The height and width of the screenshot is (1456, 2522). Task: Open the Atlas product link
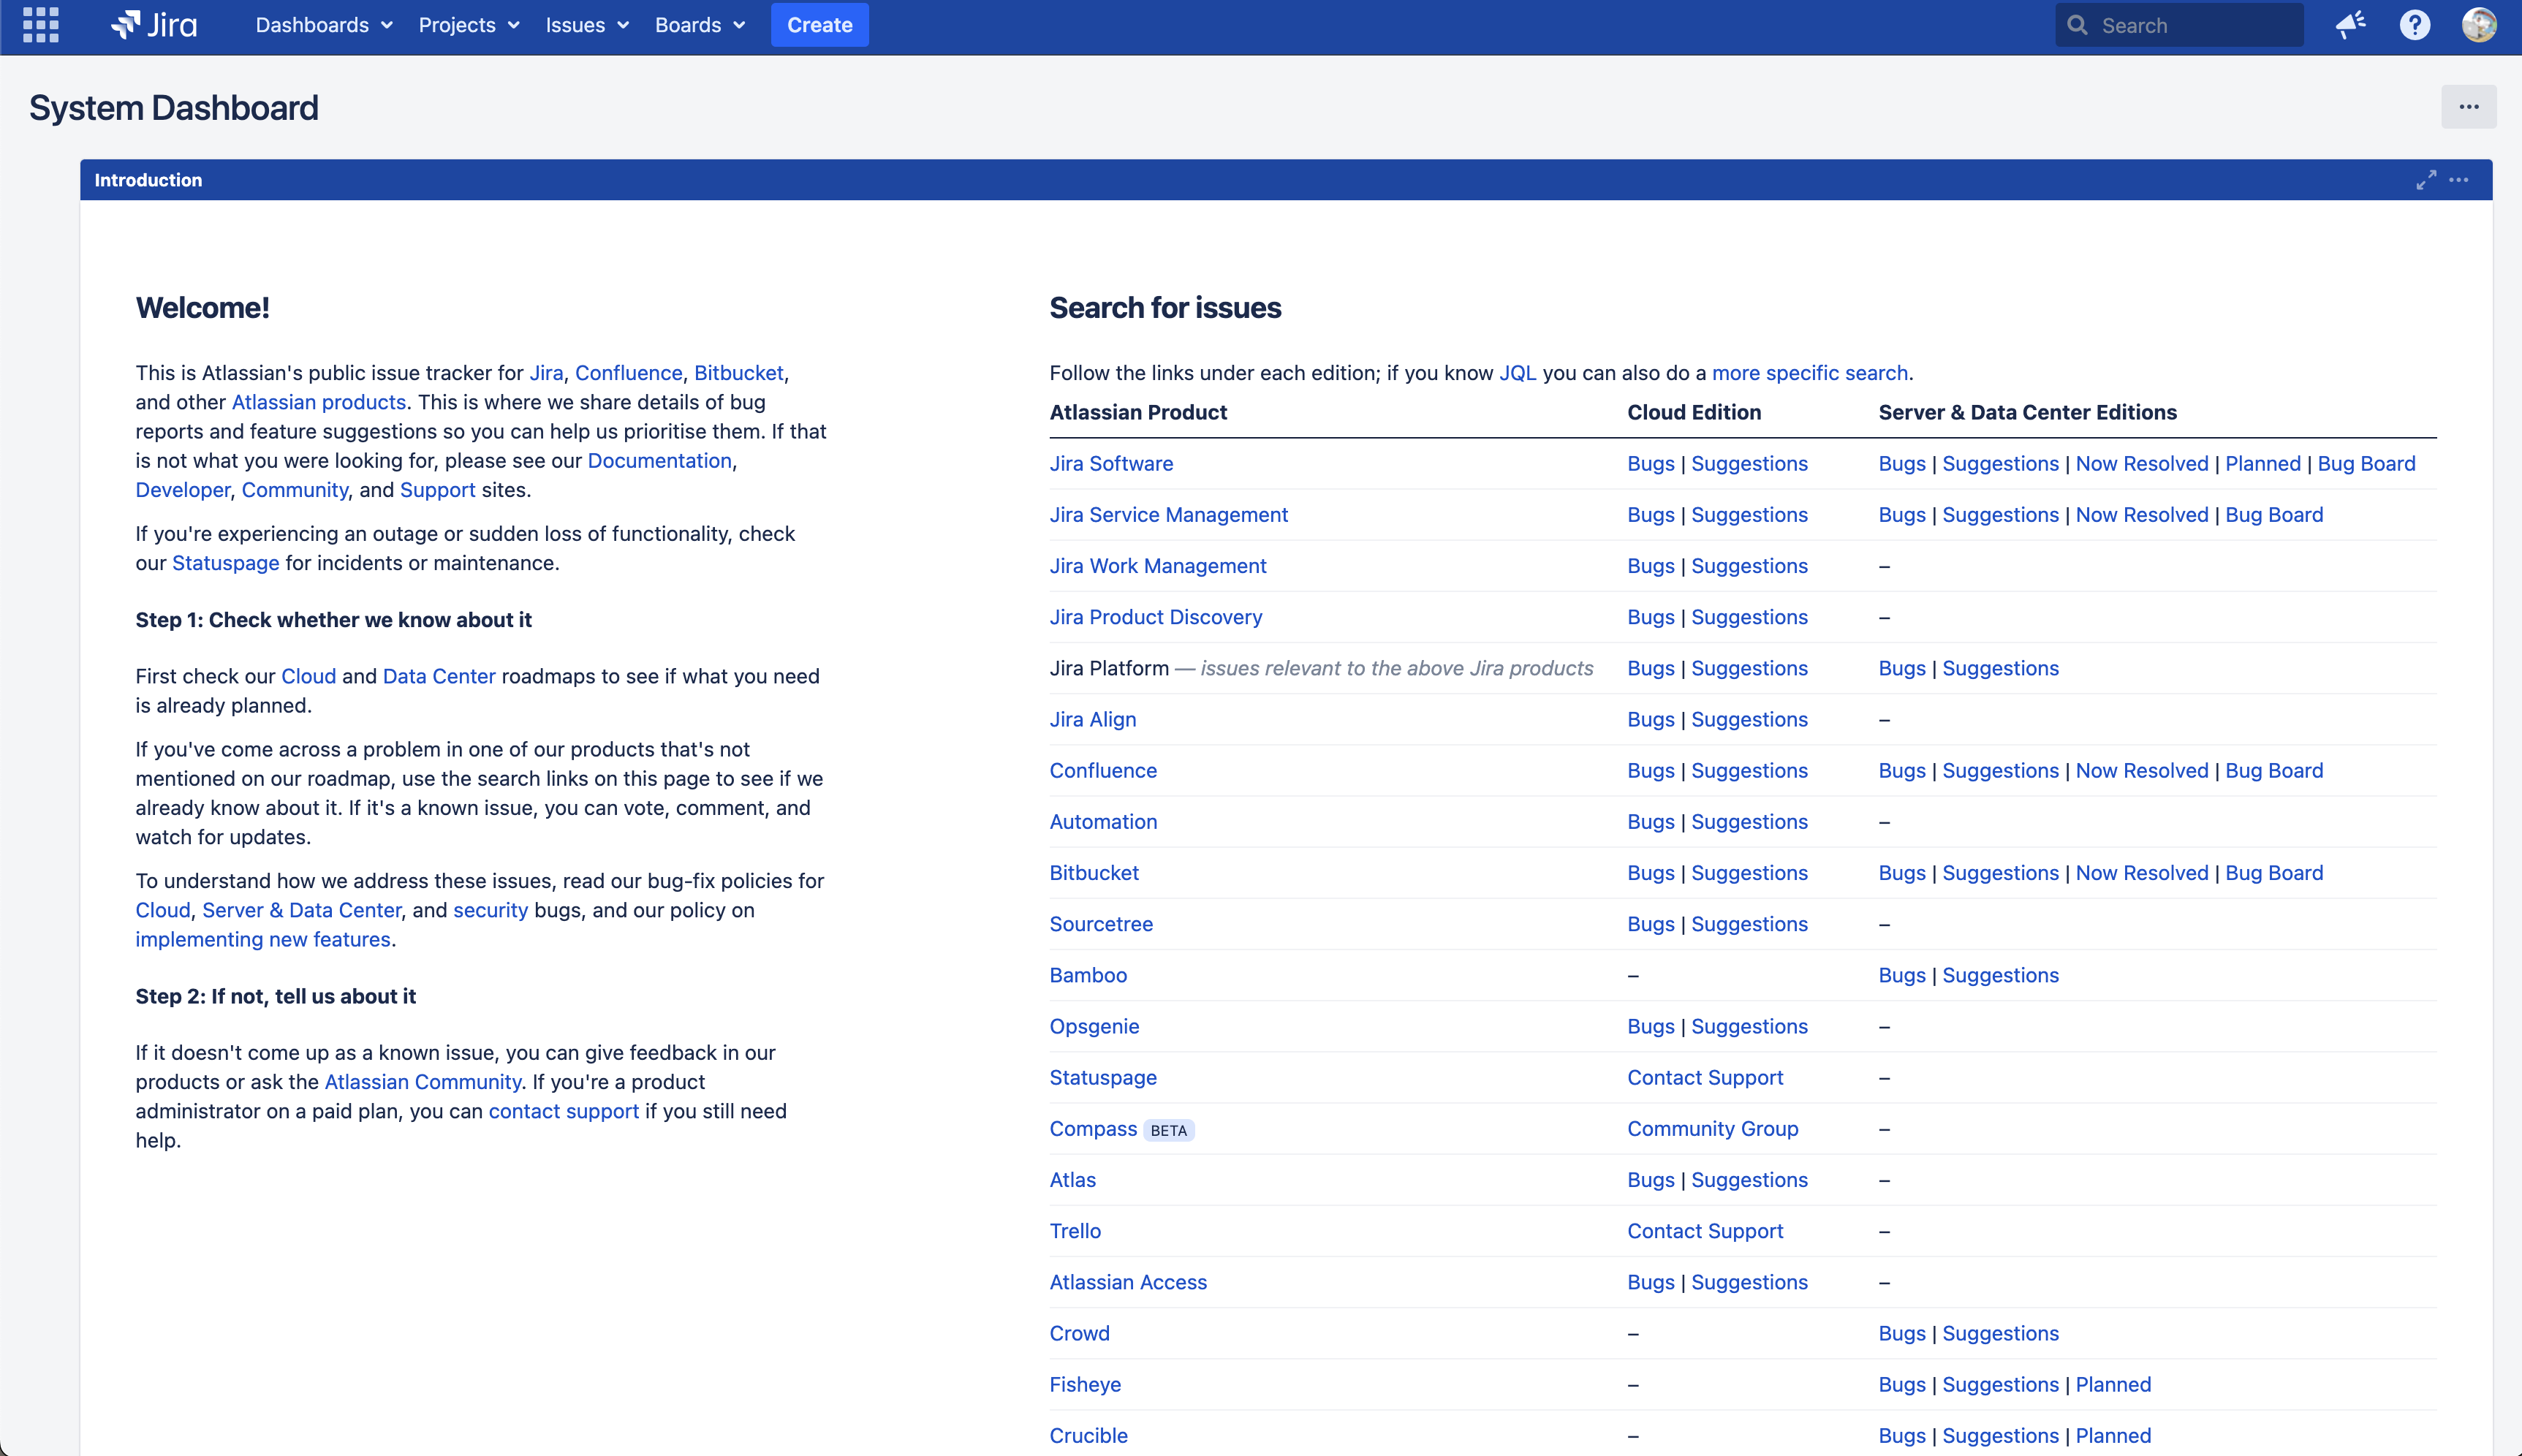click(x=1072, y=1180)
